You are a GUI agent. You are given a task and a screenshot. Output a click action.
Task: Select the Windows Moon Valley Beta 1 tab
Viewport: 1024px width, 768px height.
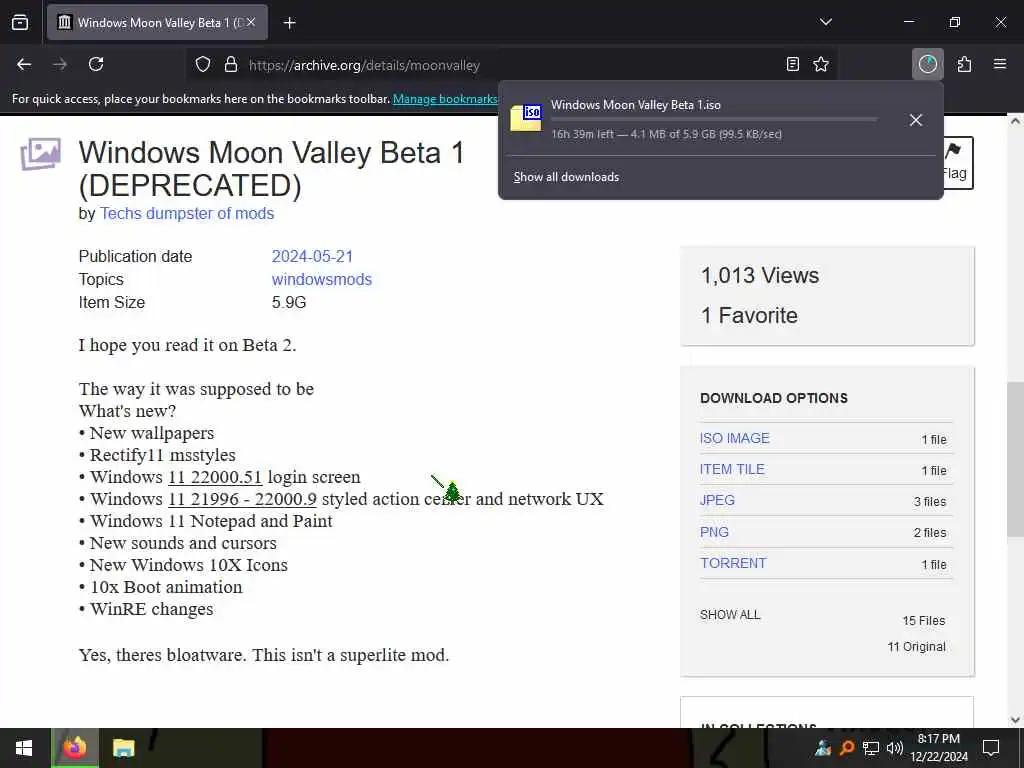coord(157,22)
